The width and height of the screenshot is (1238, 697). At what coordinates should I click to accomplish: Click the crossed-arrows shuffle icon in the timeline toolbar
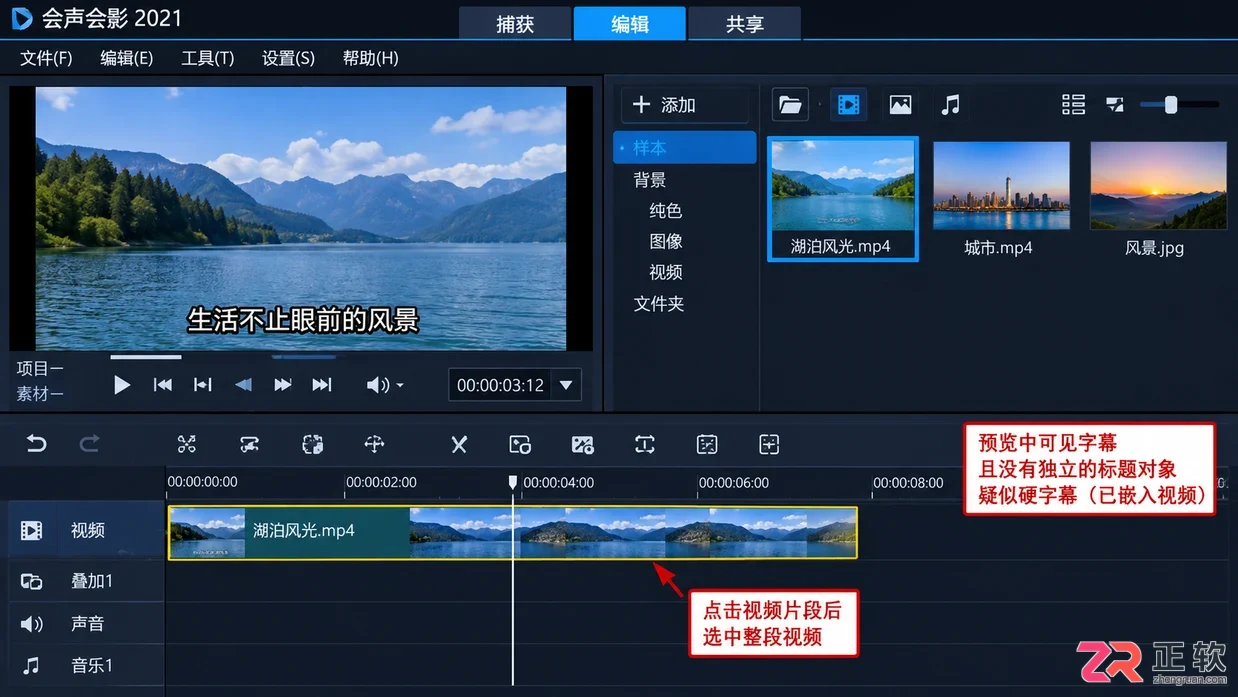(x=186, y=444)
